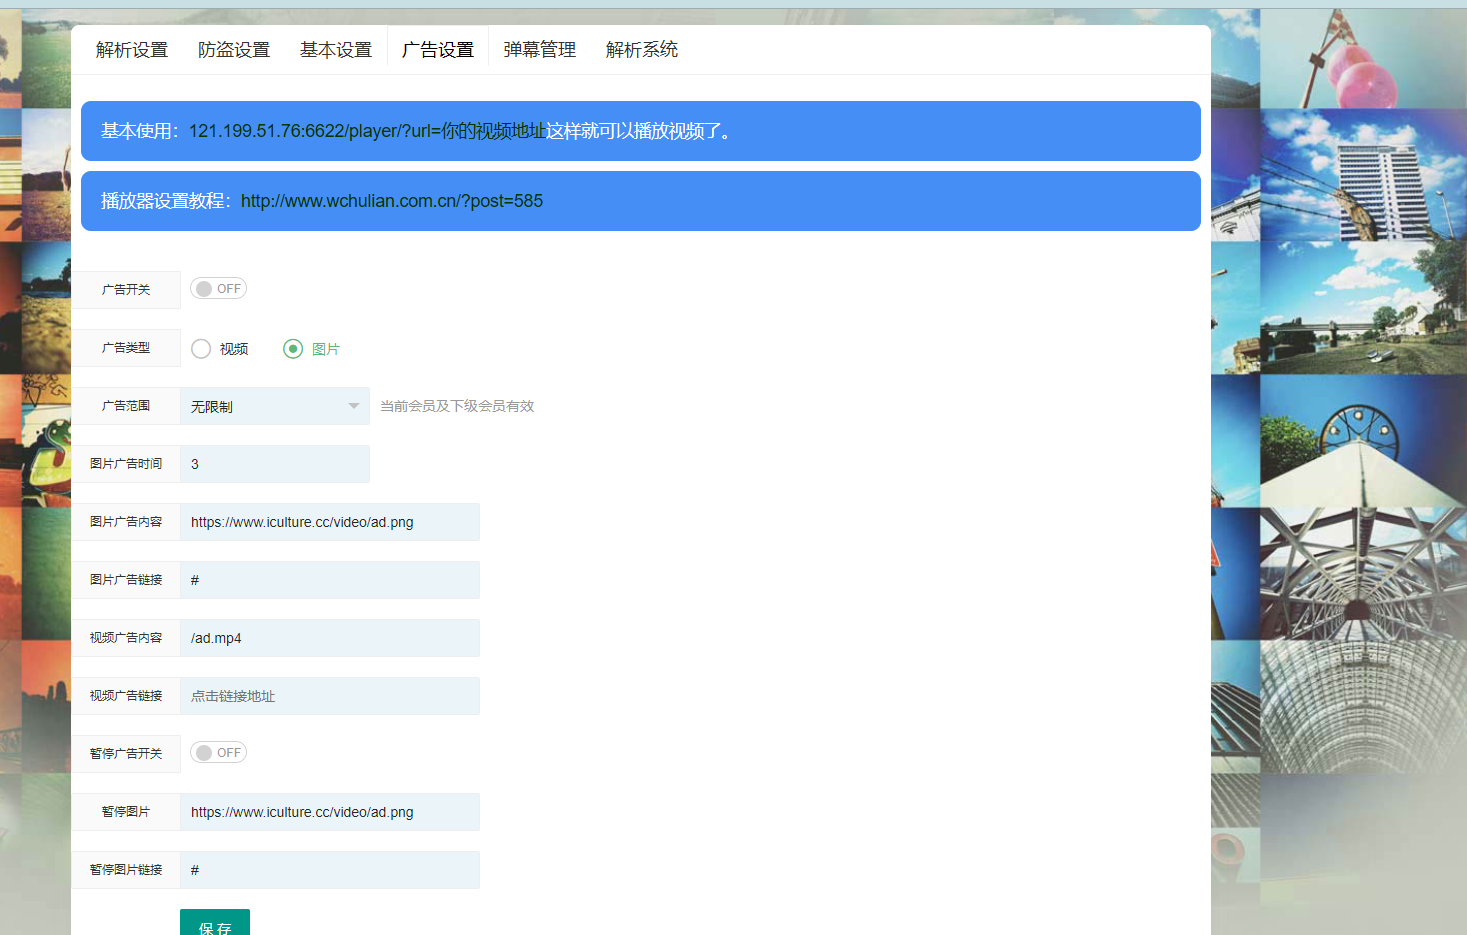1467x935 pixels.
Task: Switch to the 解析系统 tab
Action: click(642, 50)
